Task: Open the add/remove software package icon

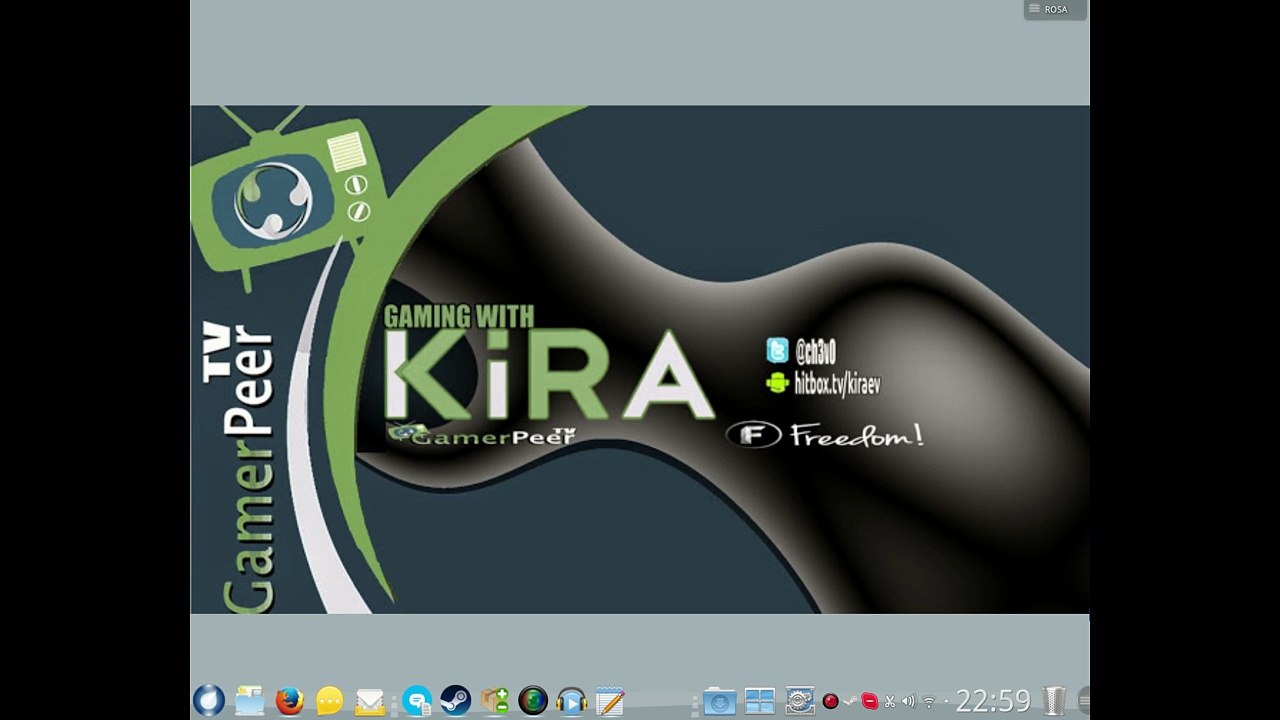Action: coord(494,701)
